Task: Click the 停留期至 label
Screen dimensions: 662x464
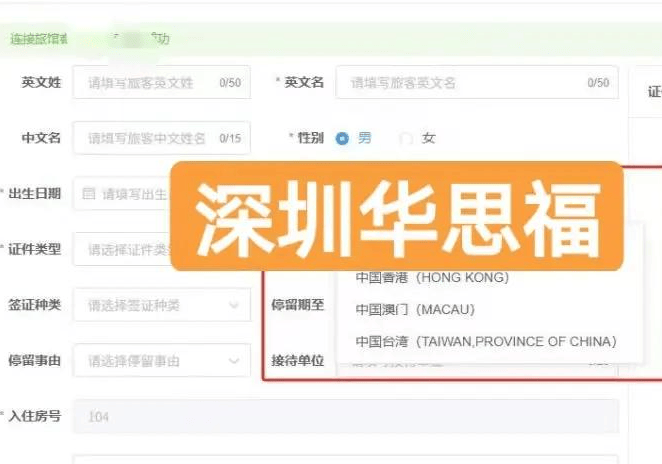Action: pos(297,305)
